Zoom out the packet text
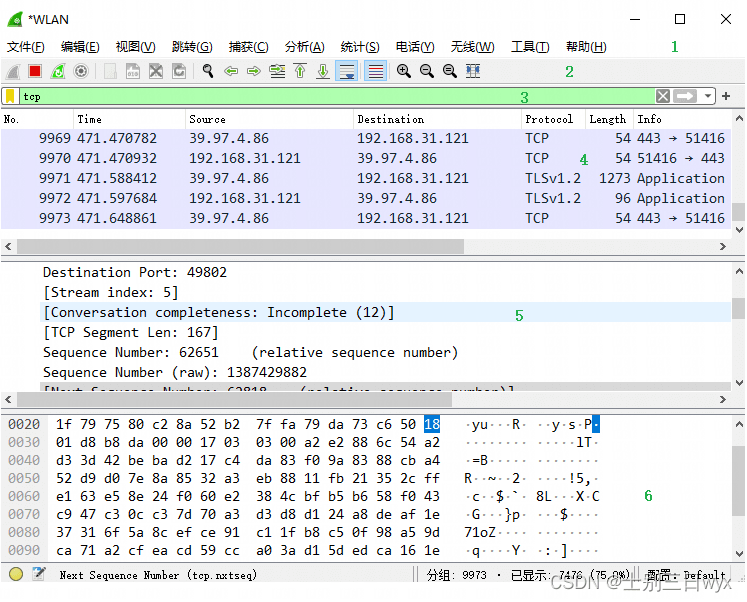 tap(426, 71)
